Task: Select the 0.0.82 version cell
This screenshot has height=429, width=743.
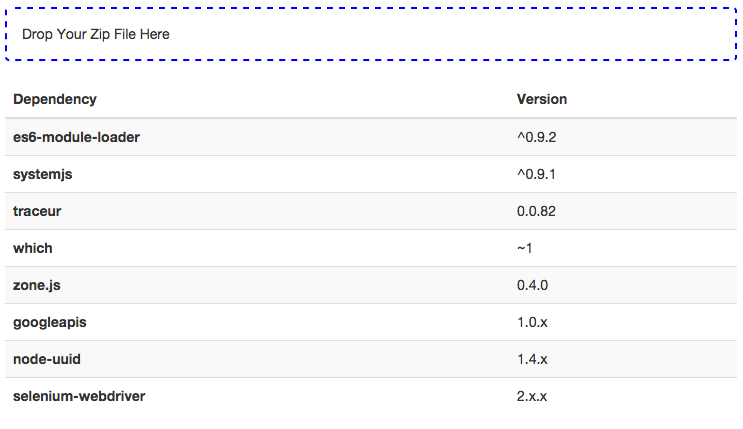Action: click(x=536, y=211)
